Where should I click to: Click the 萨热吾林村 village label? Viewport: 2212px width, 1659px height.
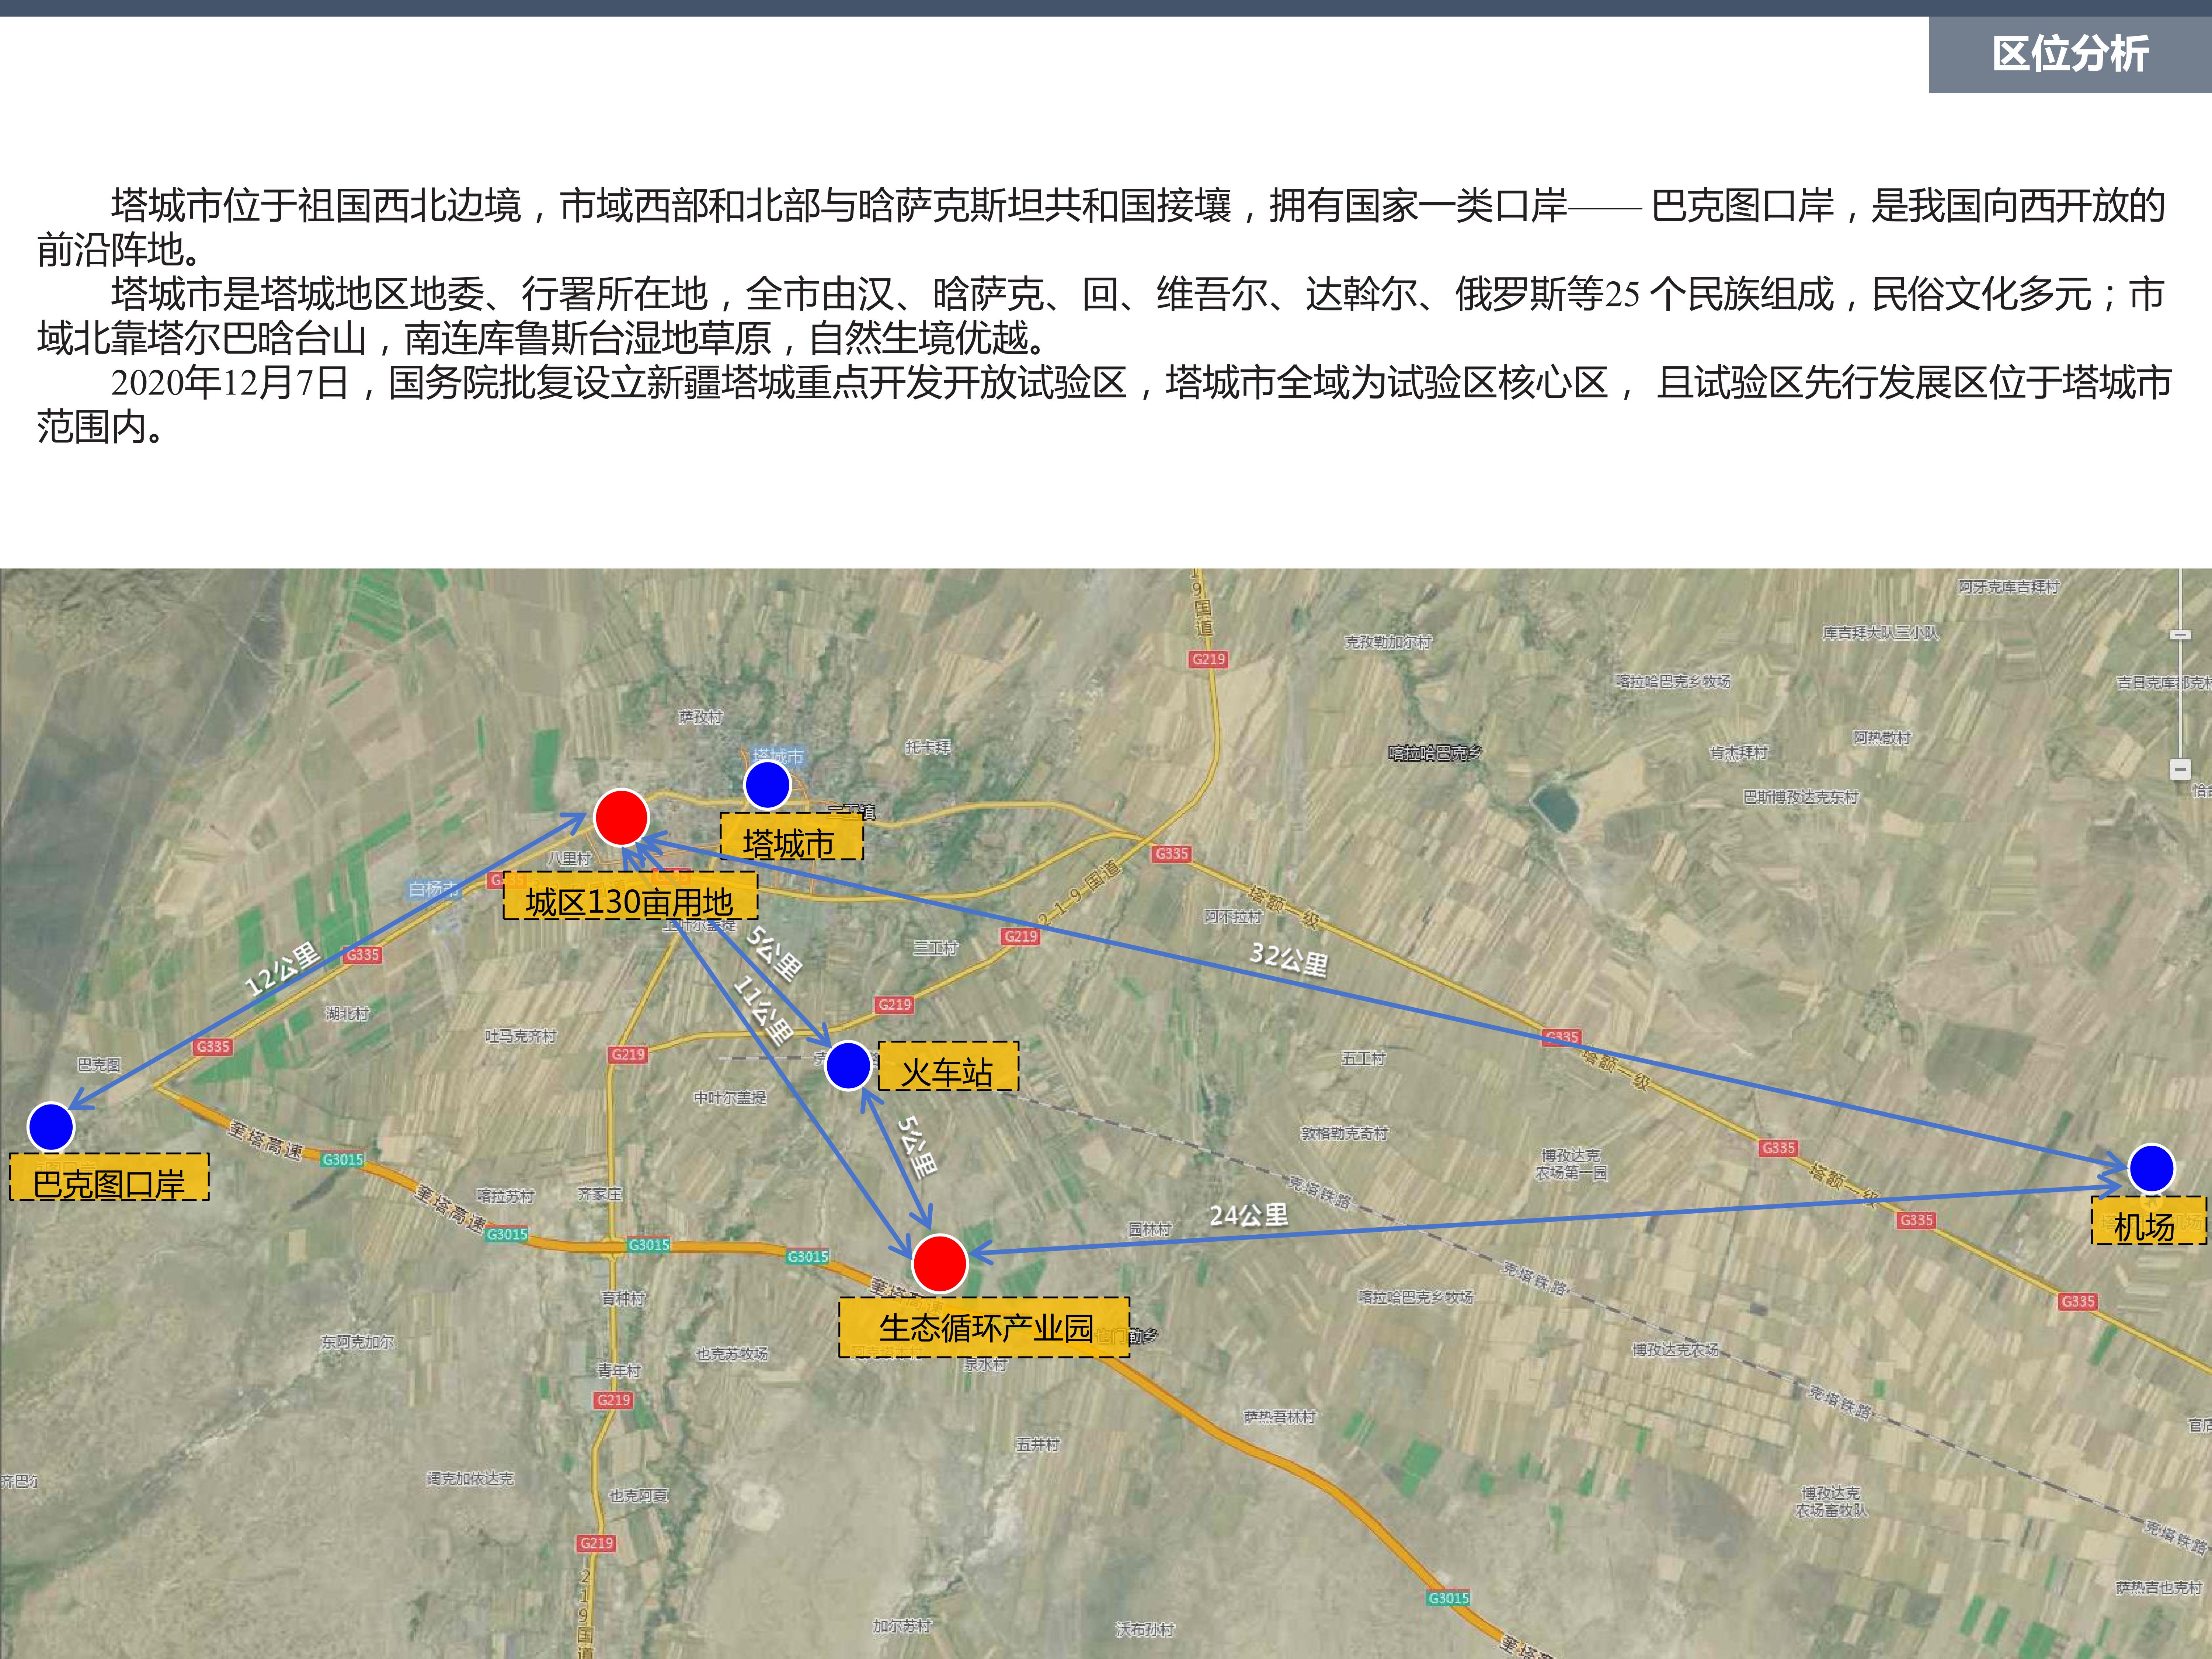[1280, 1417]
